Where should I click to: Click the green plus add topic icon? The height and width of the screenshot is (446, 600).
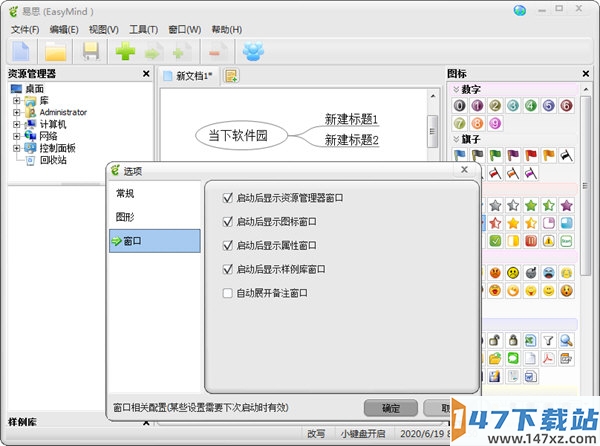[126, 50]
